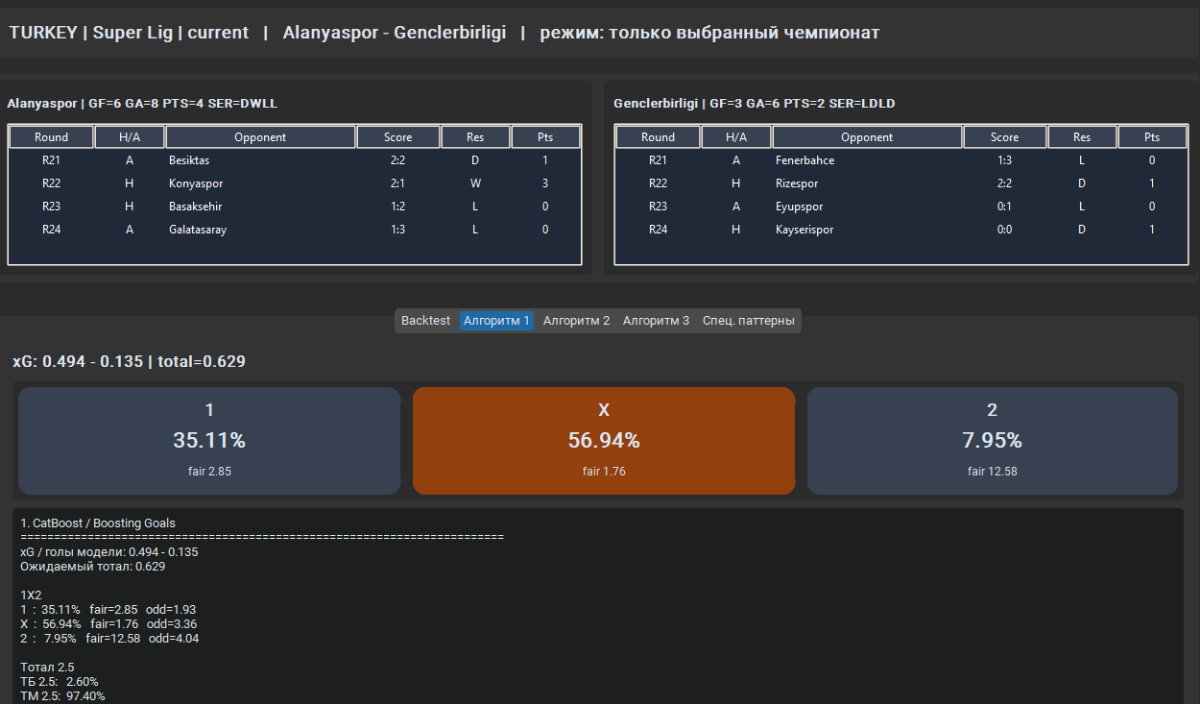Click Pts column header in Genclerbirligi table
Viewport: 1200px width, 704px height.
click(1152, 137)
